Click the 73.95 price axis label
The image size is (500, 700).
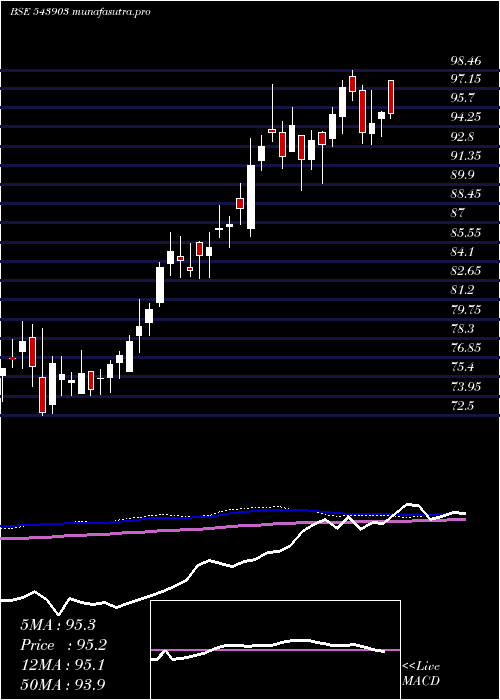(466, 386)
